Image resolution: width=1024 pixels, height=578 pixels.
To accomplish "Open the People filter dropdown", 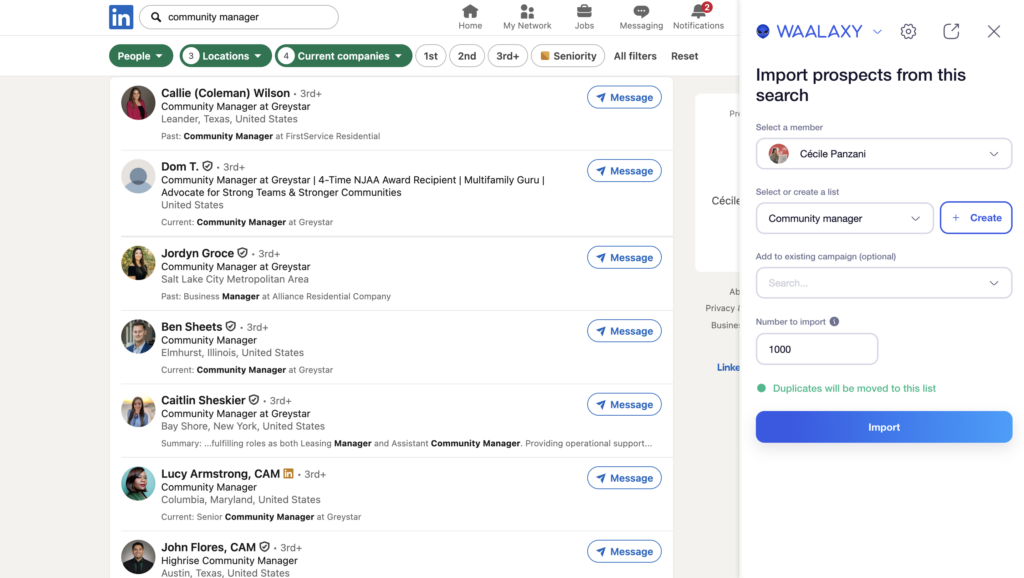I will 140,56.
